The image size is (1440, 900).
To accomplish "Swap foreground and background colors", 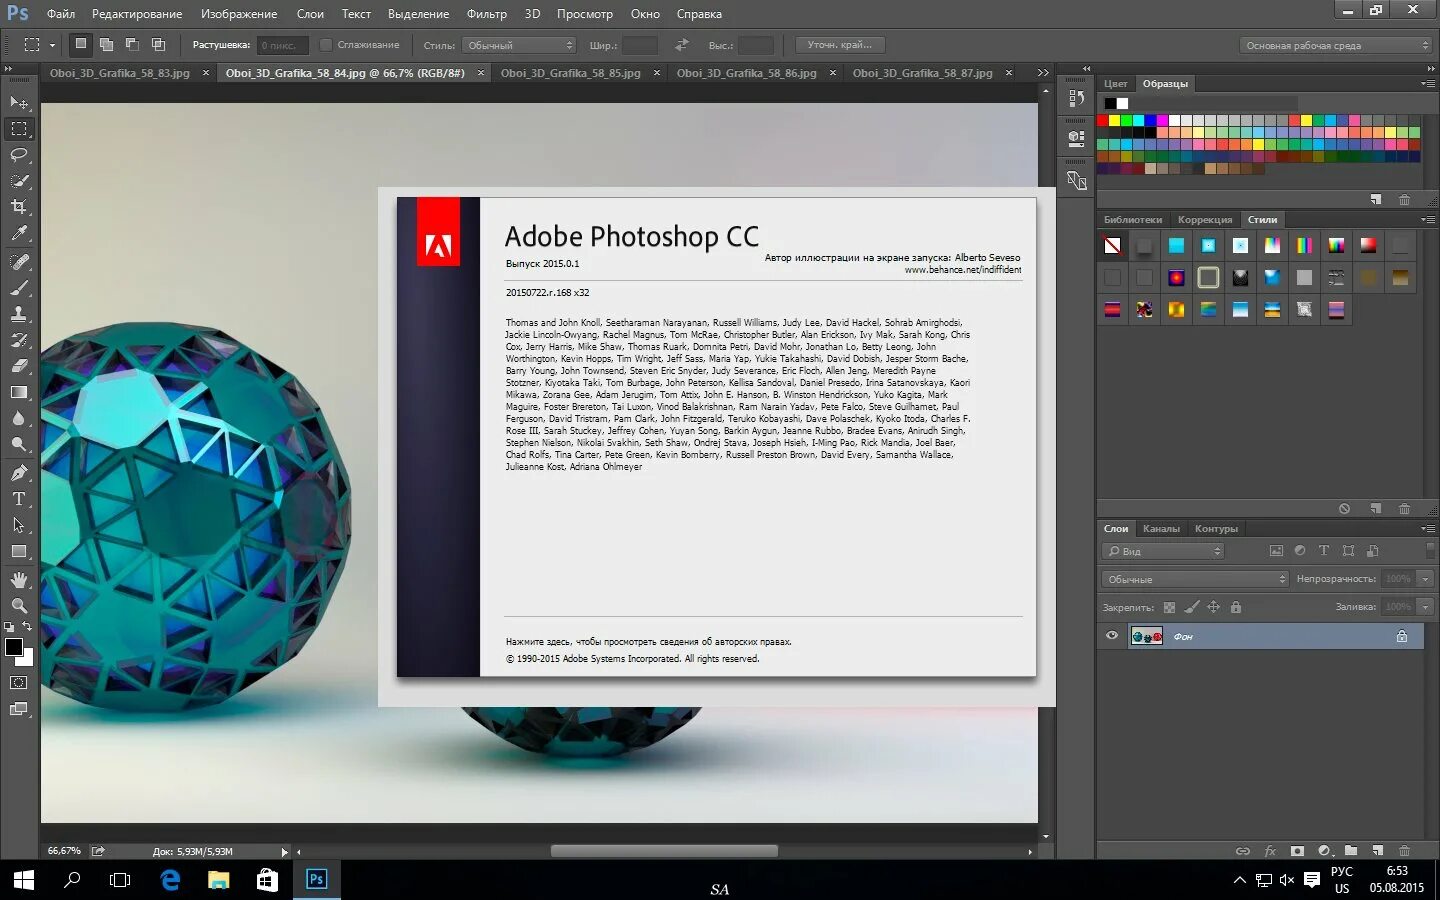I will click(27, 627).
